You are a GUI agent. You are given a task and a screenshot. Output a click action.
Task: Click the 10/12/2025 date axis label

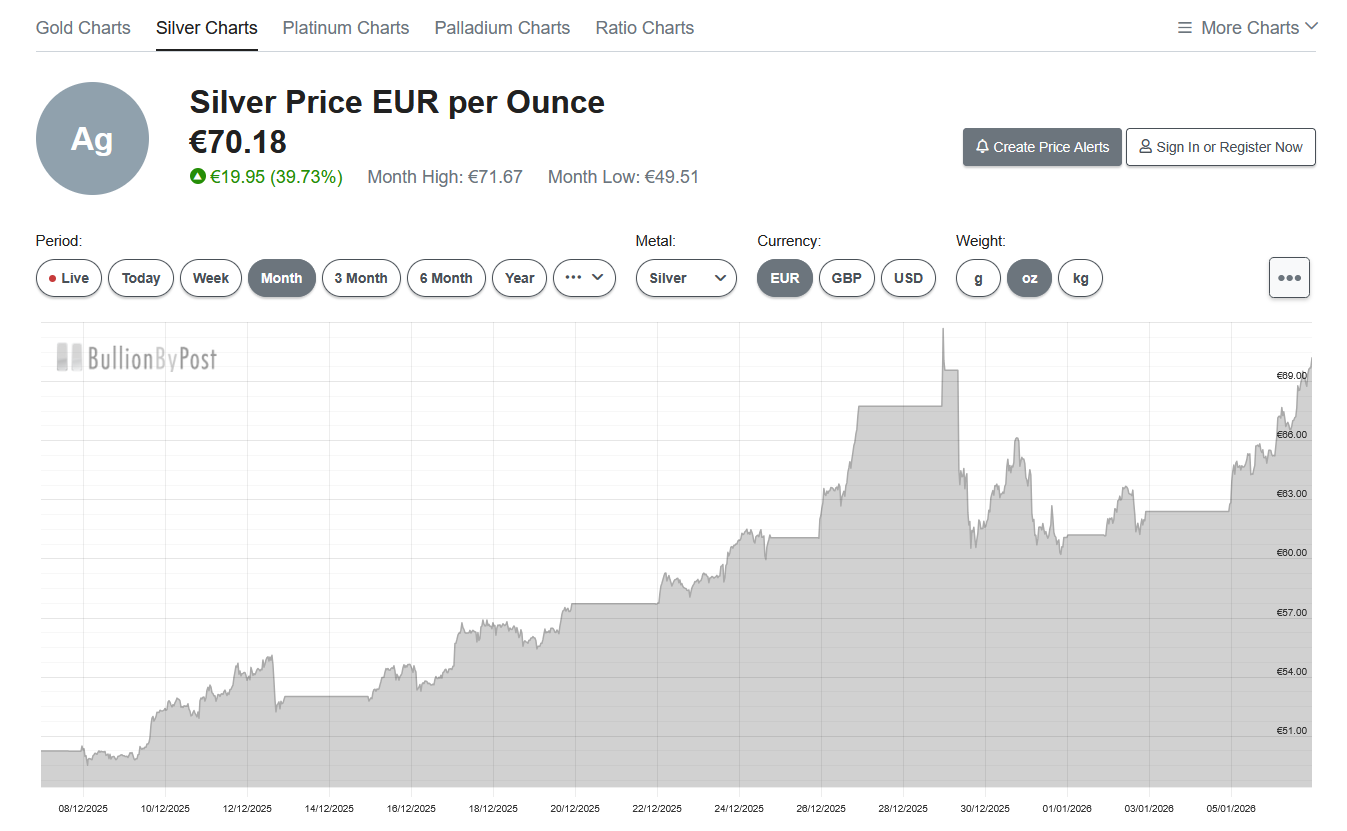click(x=165, y=808)
